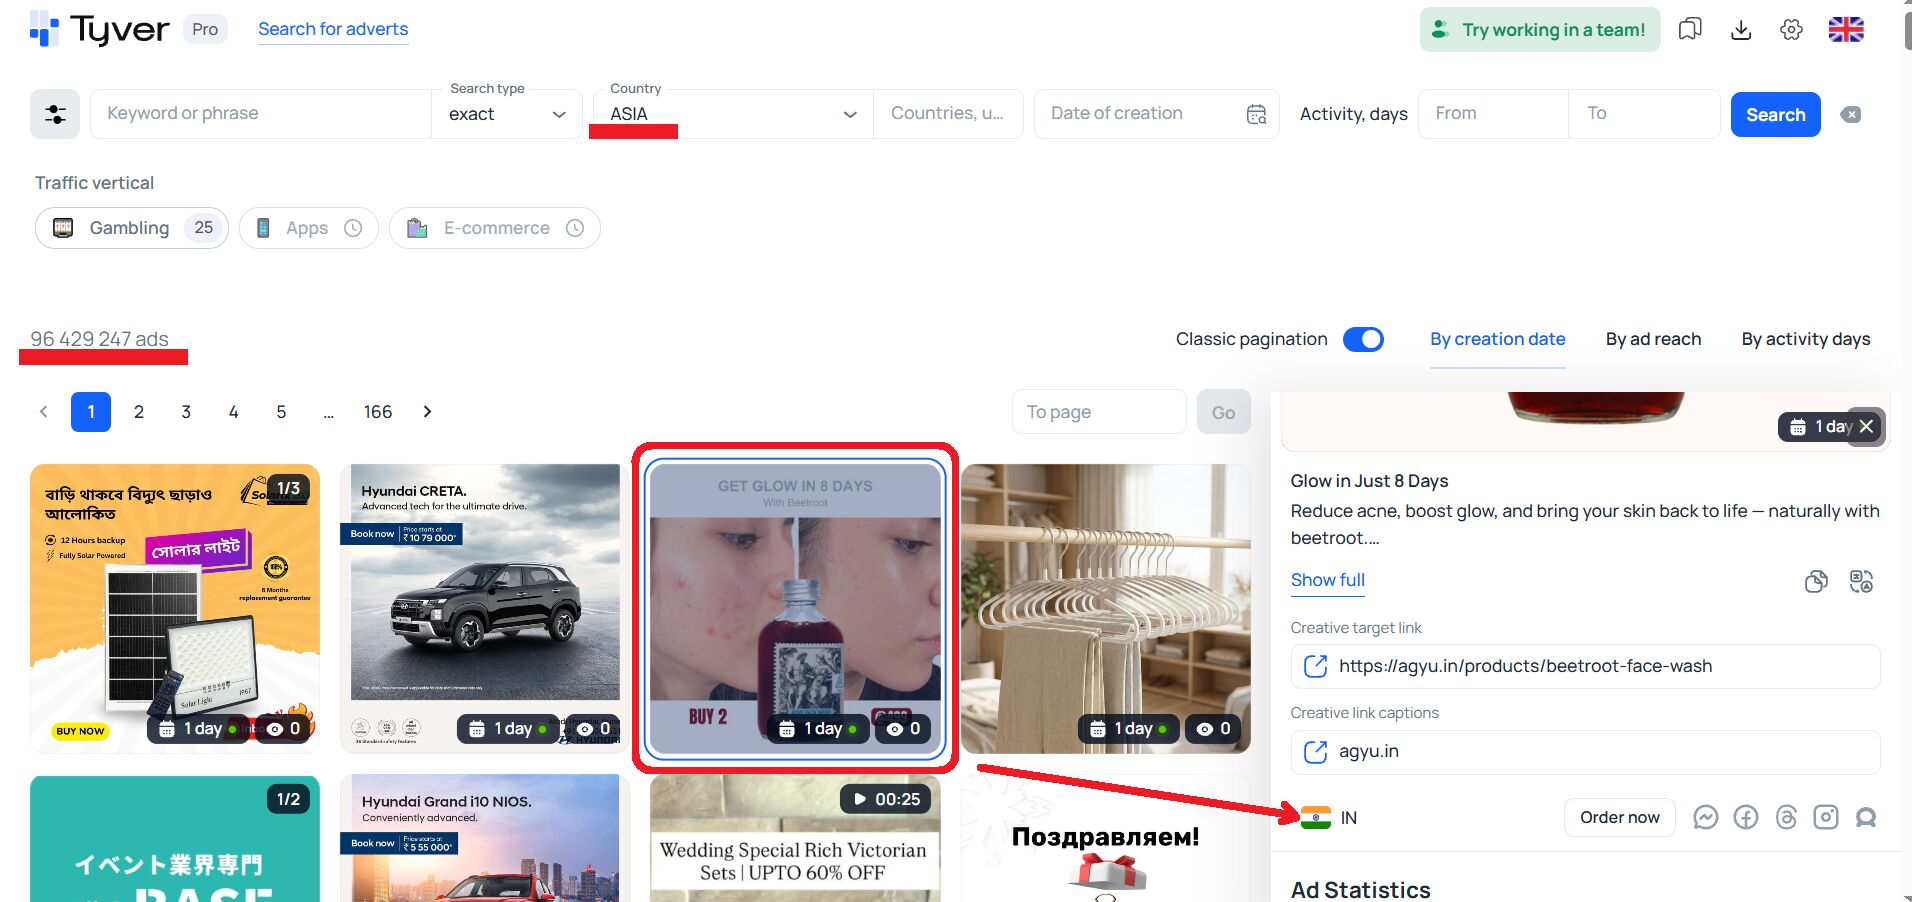Click the Audience Network icon
Screen dimensions: 1912x902
pos(1866,817)
